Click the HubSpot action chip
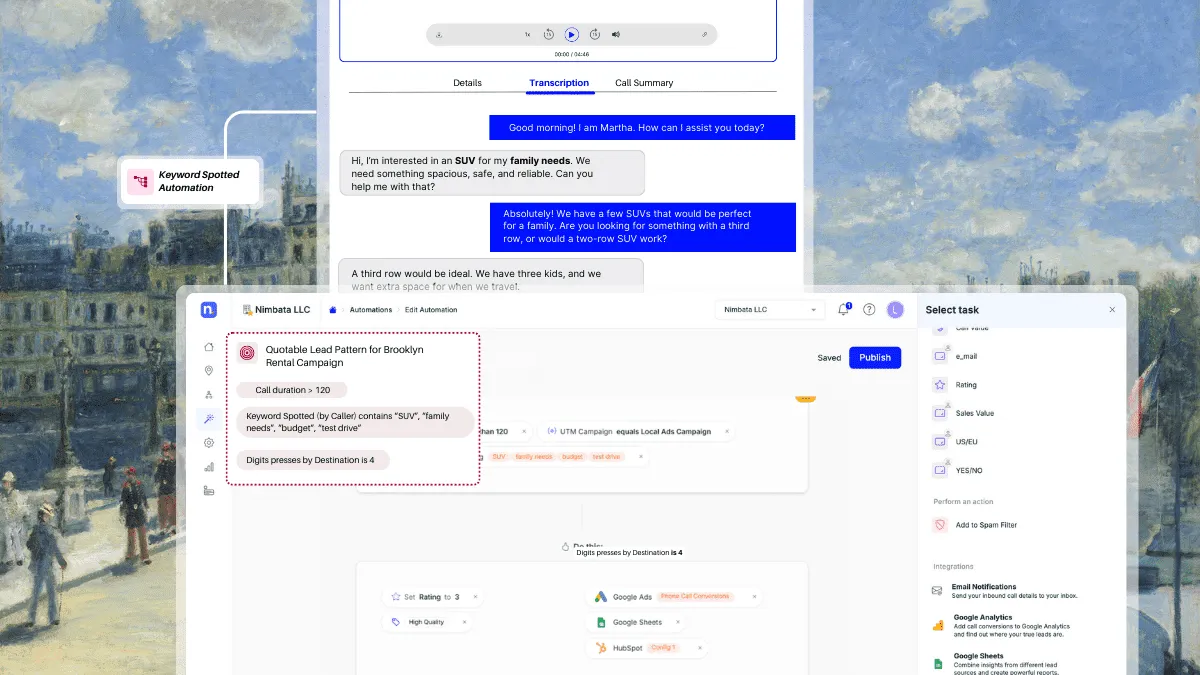The height and width of the screenshot is (675, 1200). click(x=649, y=648)
